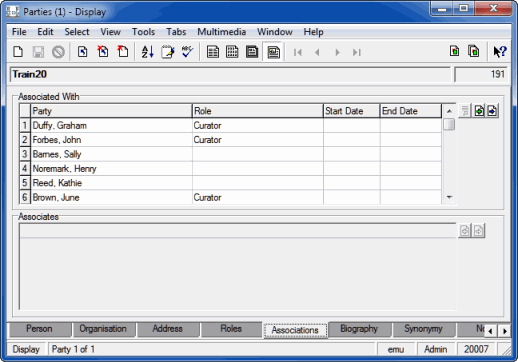Image resolution: width=518 pixels, height=362 pixels.
Task: Click the first greyed icon beside Associates
Action: tap(465, 230)
